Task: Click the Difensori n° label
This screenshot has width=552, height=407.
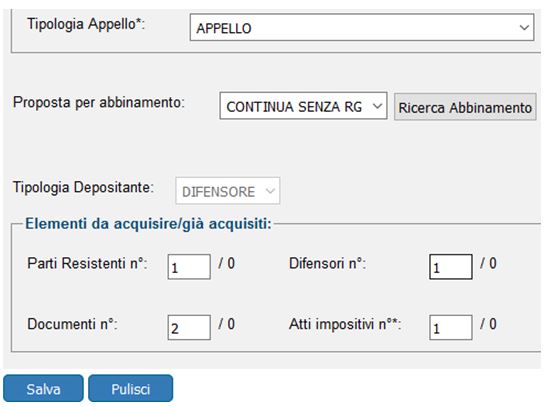Action: [327, 263]
